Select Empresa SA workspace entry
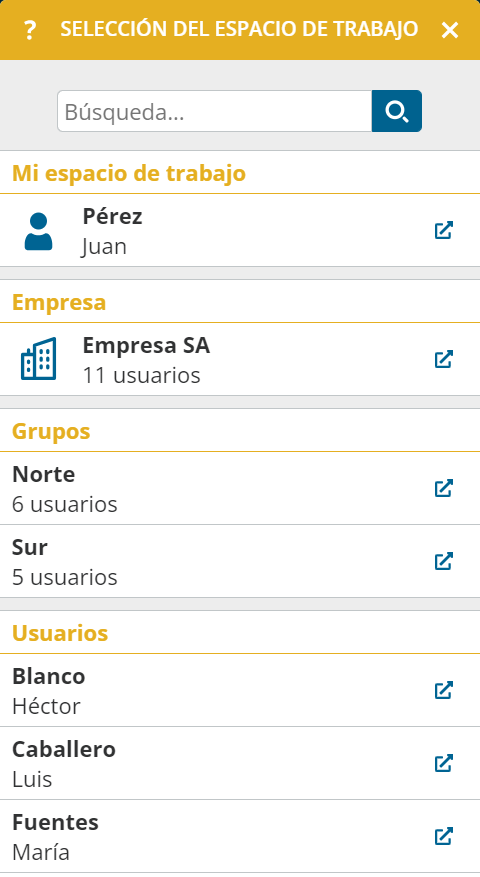Image resolution: width=480 pixels, height=877 pixels. coord(240,359)
